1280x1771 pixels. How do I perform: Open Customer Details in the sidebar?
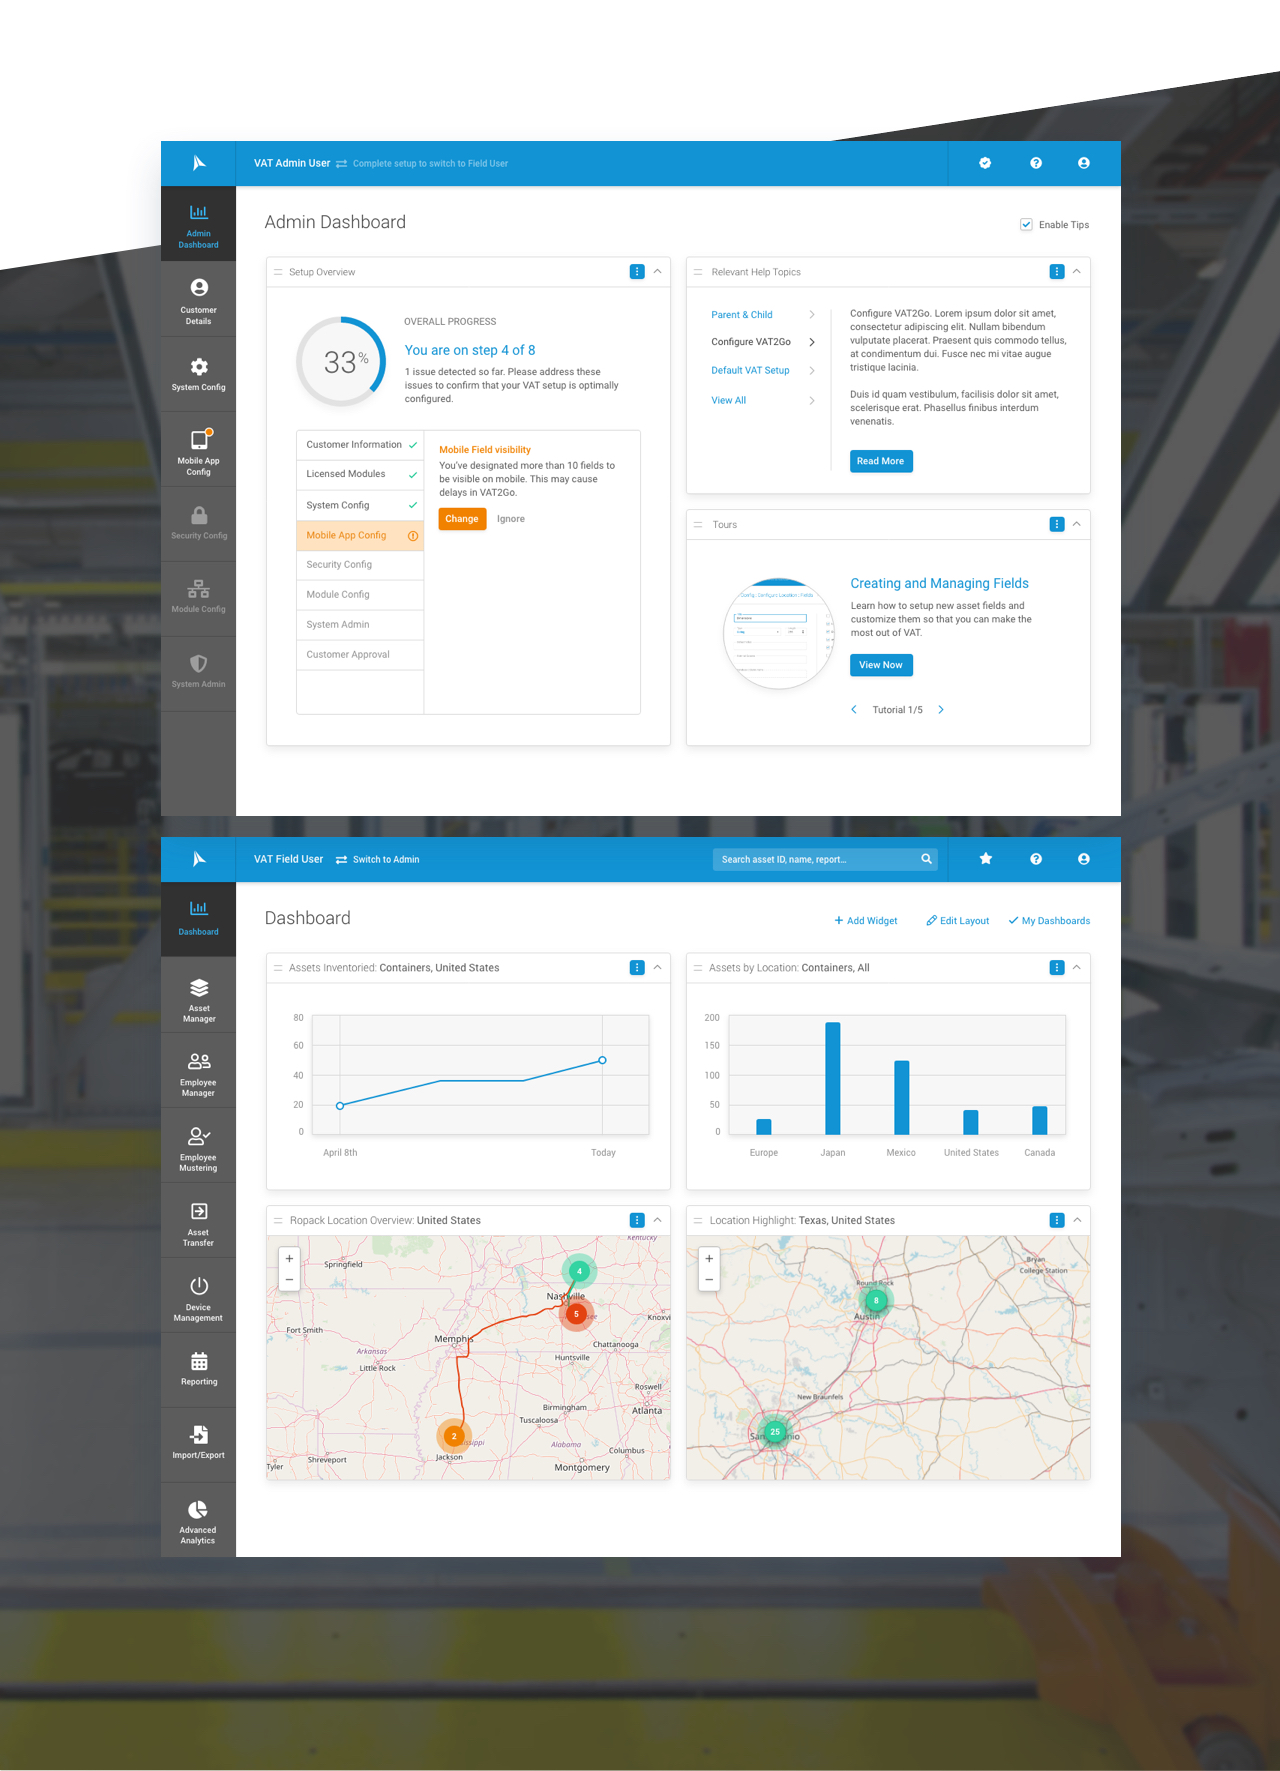click(199, 299)
